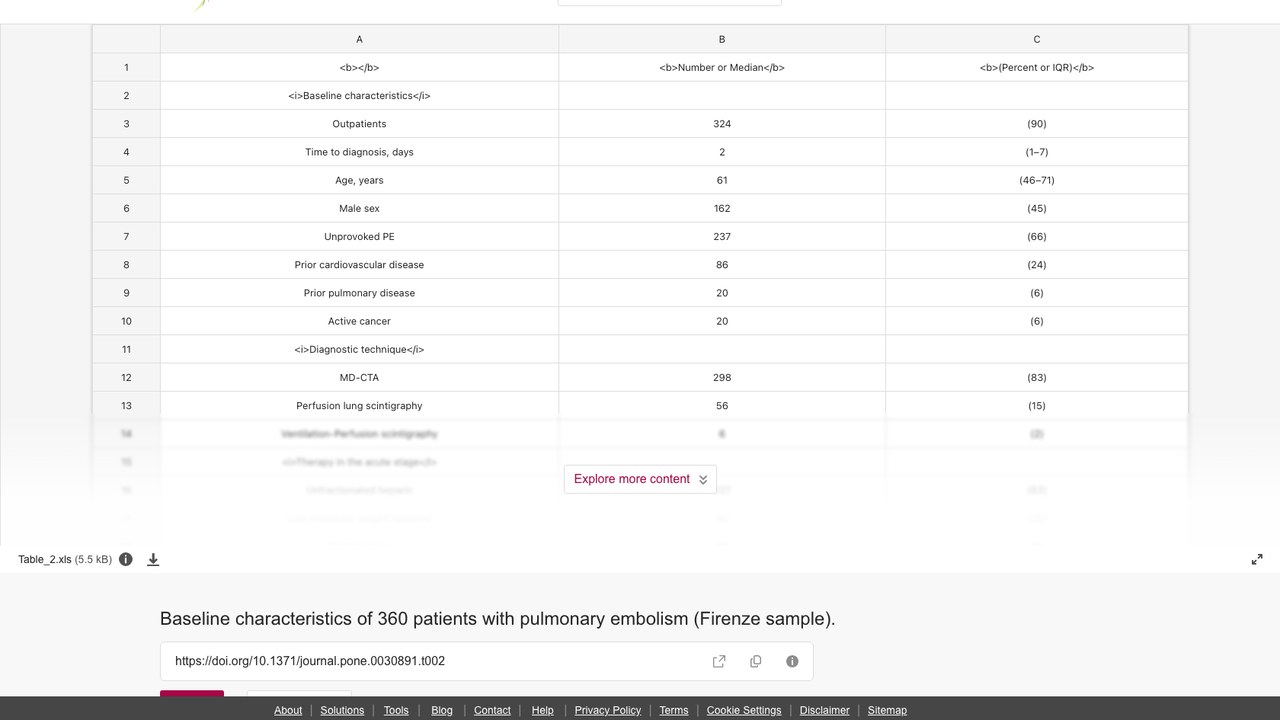Open the About footer link
The image size is (1280, 720).
pyautogui.click(x=288, y=710)
